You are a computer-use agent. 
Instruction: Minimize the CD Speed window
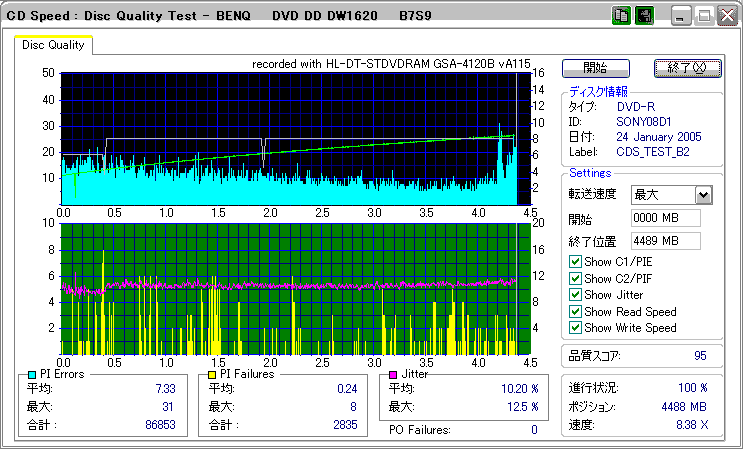pos(681,16)
